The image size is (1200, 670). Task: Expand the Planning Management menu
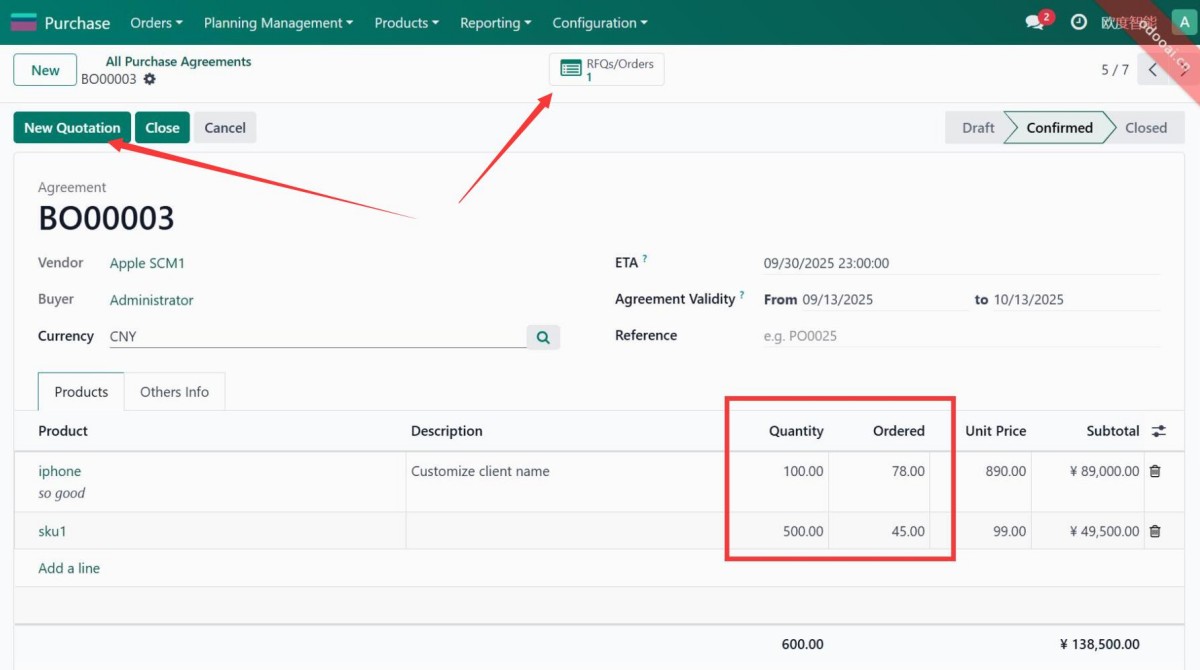point(278,22)
